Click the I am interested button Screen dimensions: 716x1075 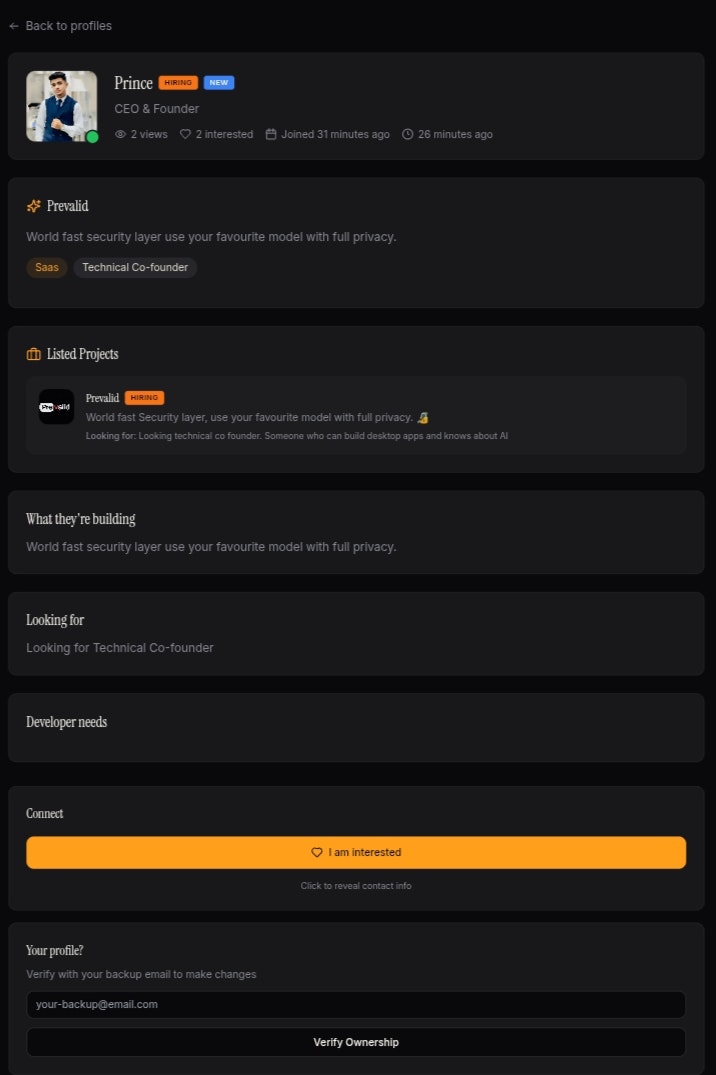pyautogui.click(x=356, y=852)
